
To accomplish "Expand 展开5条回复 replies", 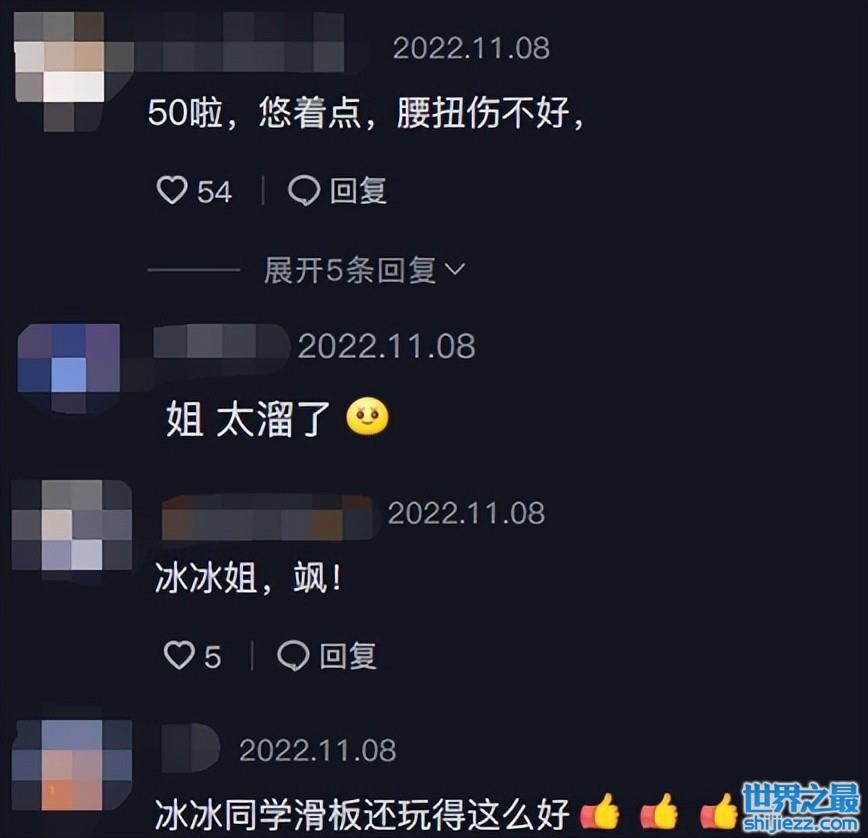I will (364, 270).
